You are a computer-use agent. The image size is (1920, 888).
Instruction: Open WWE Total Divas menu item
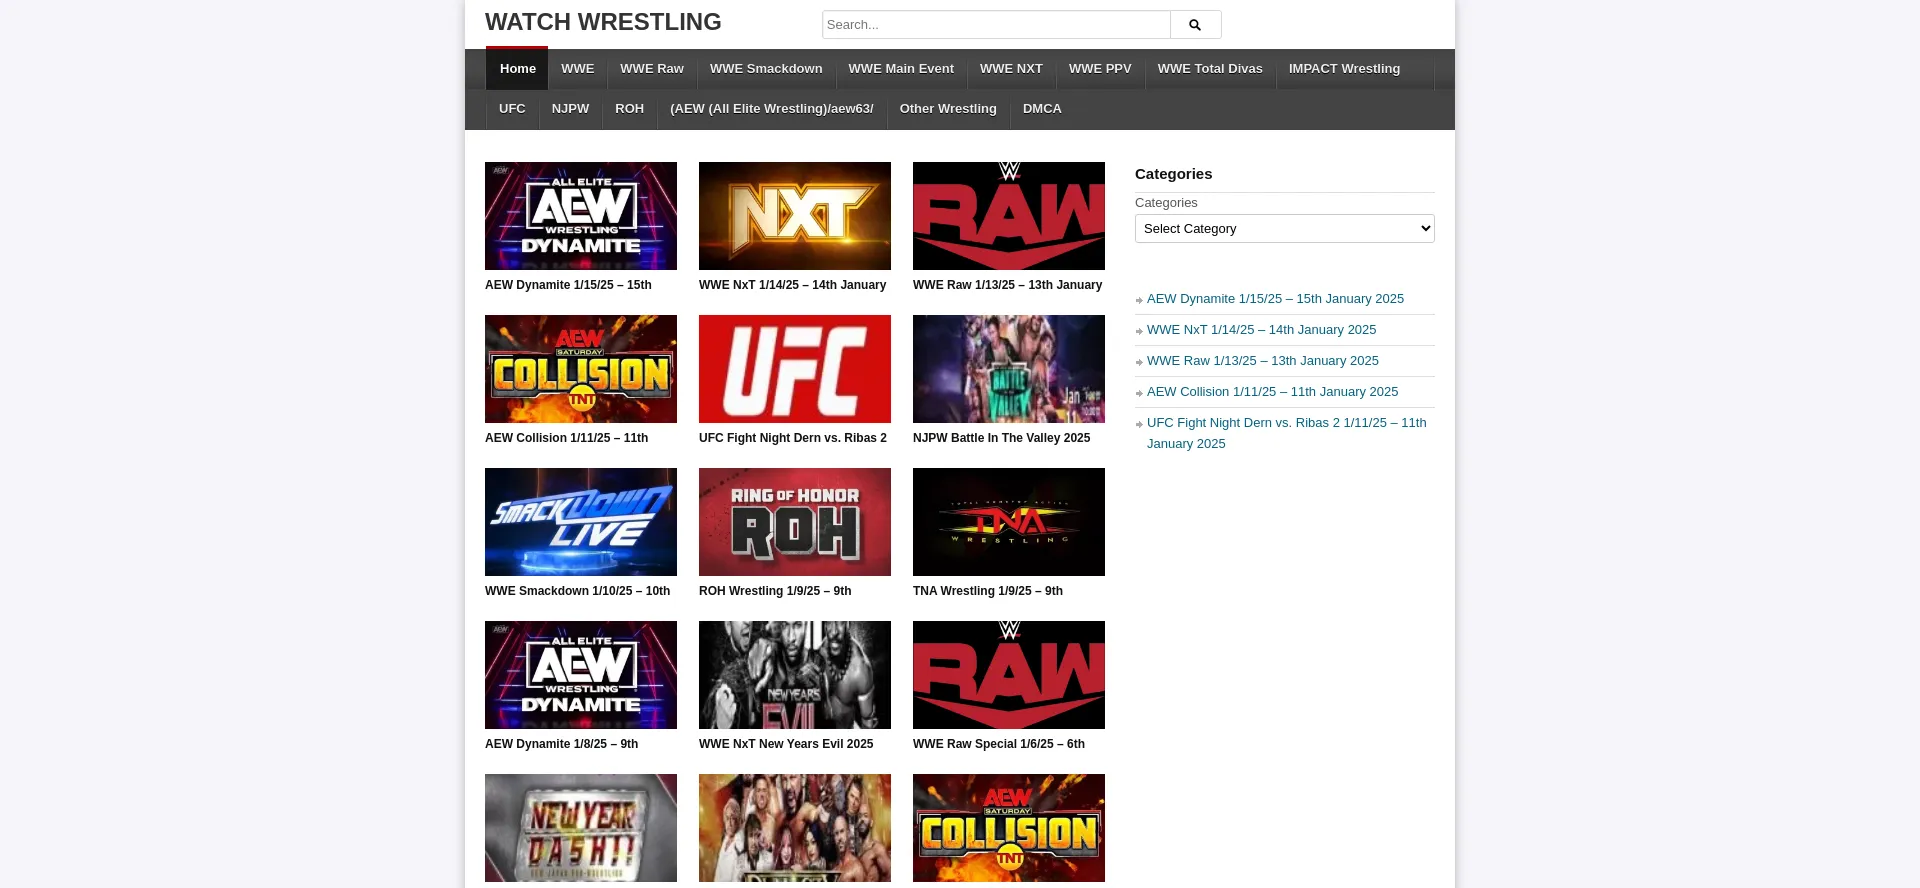(x=1210, y=69)
